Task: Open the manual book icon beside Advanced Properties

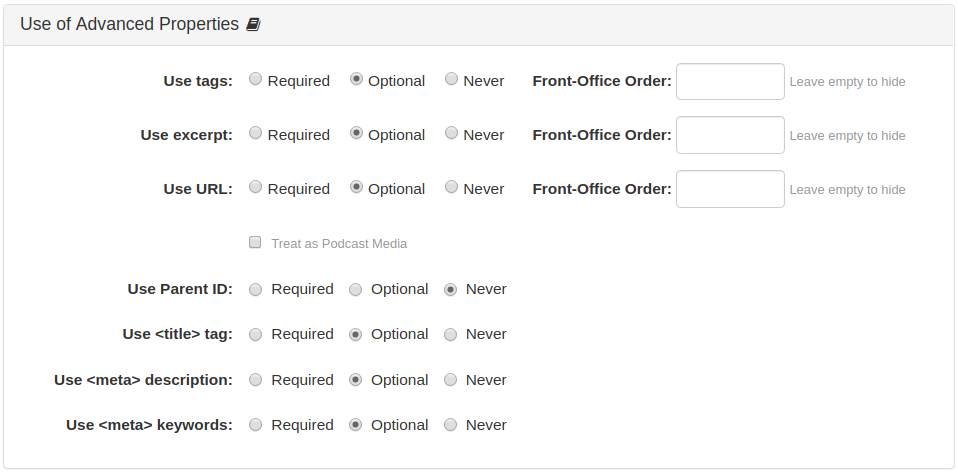Action: [x=253, y=24]
